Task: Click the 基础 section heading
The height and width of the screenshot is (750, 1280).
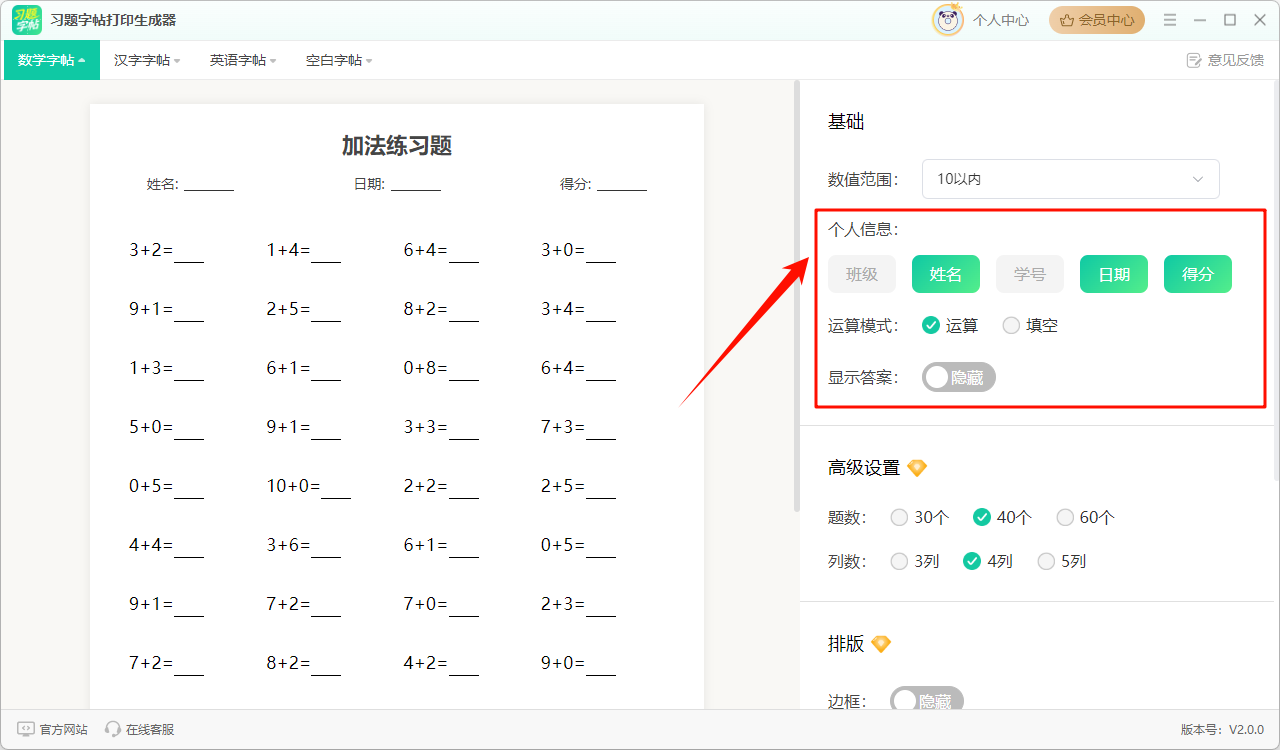Action: tap(846, 122)
